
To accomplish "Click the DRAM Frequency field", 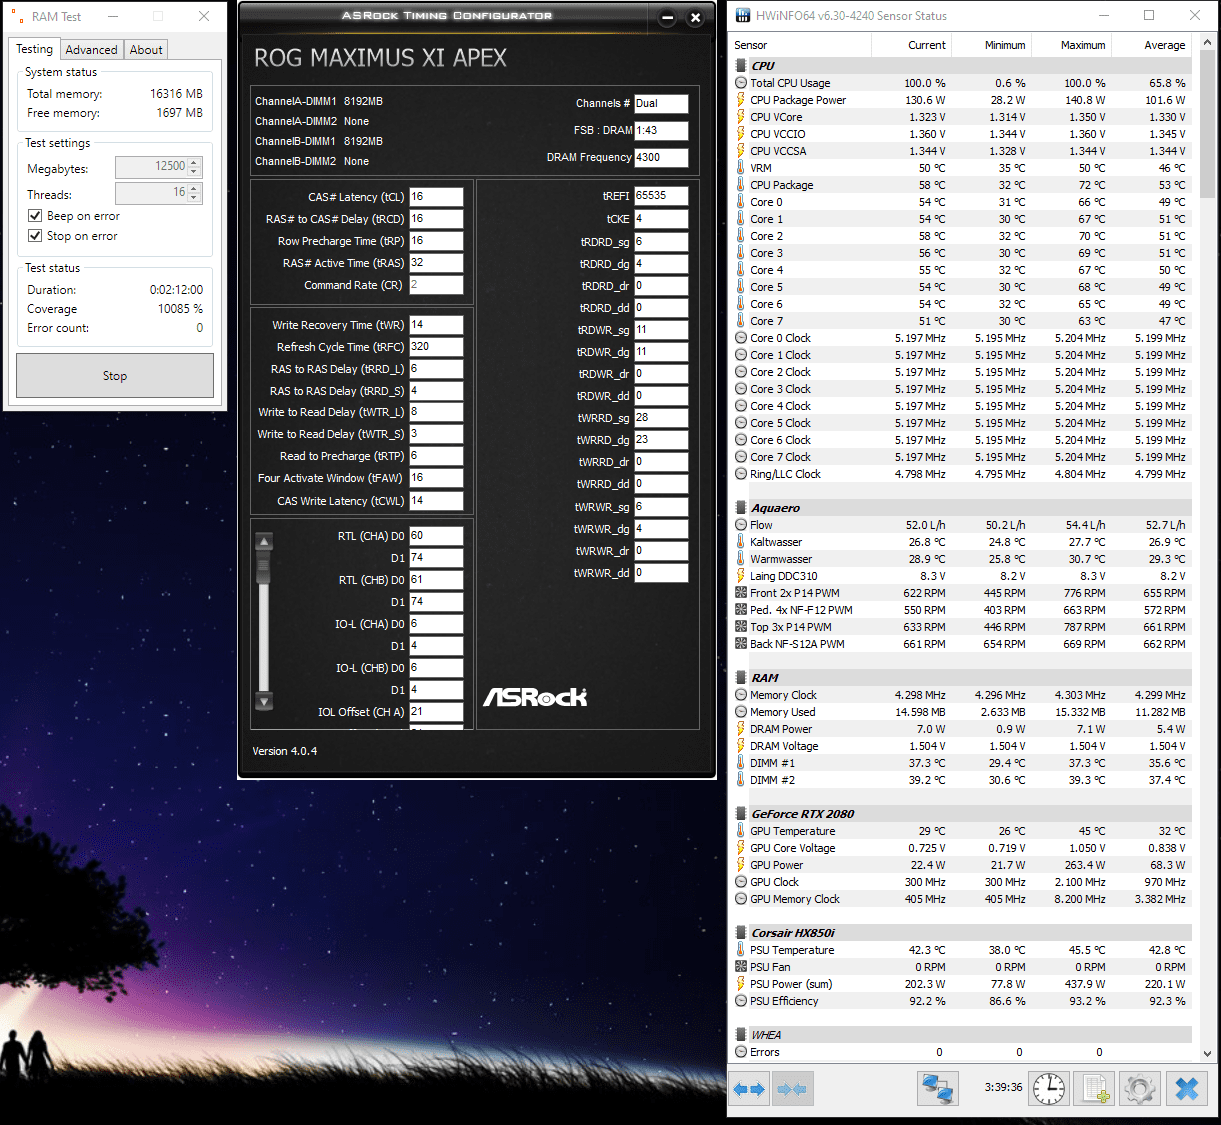I will pyautogui.click(x=661, y=157).
